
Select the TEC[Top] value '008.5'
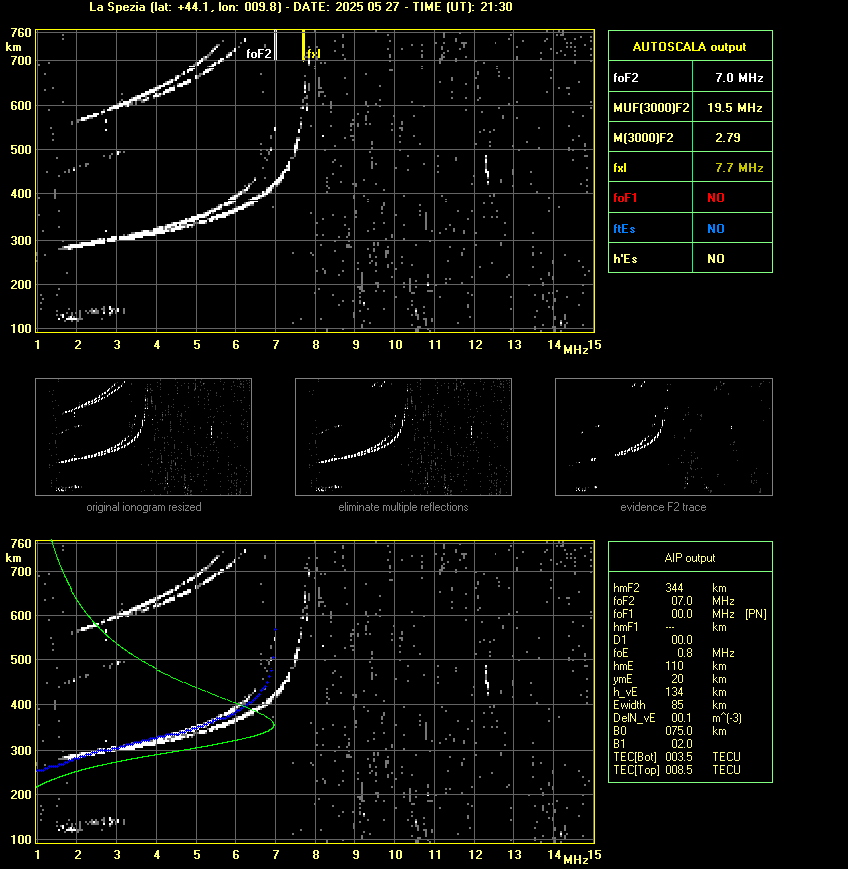[x=679, y=770]
